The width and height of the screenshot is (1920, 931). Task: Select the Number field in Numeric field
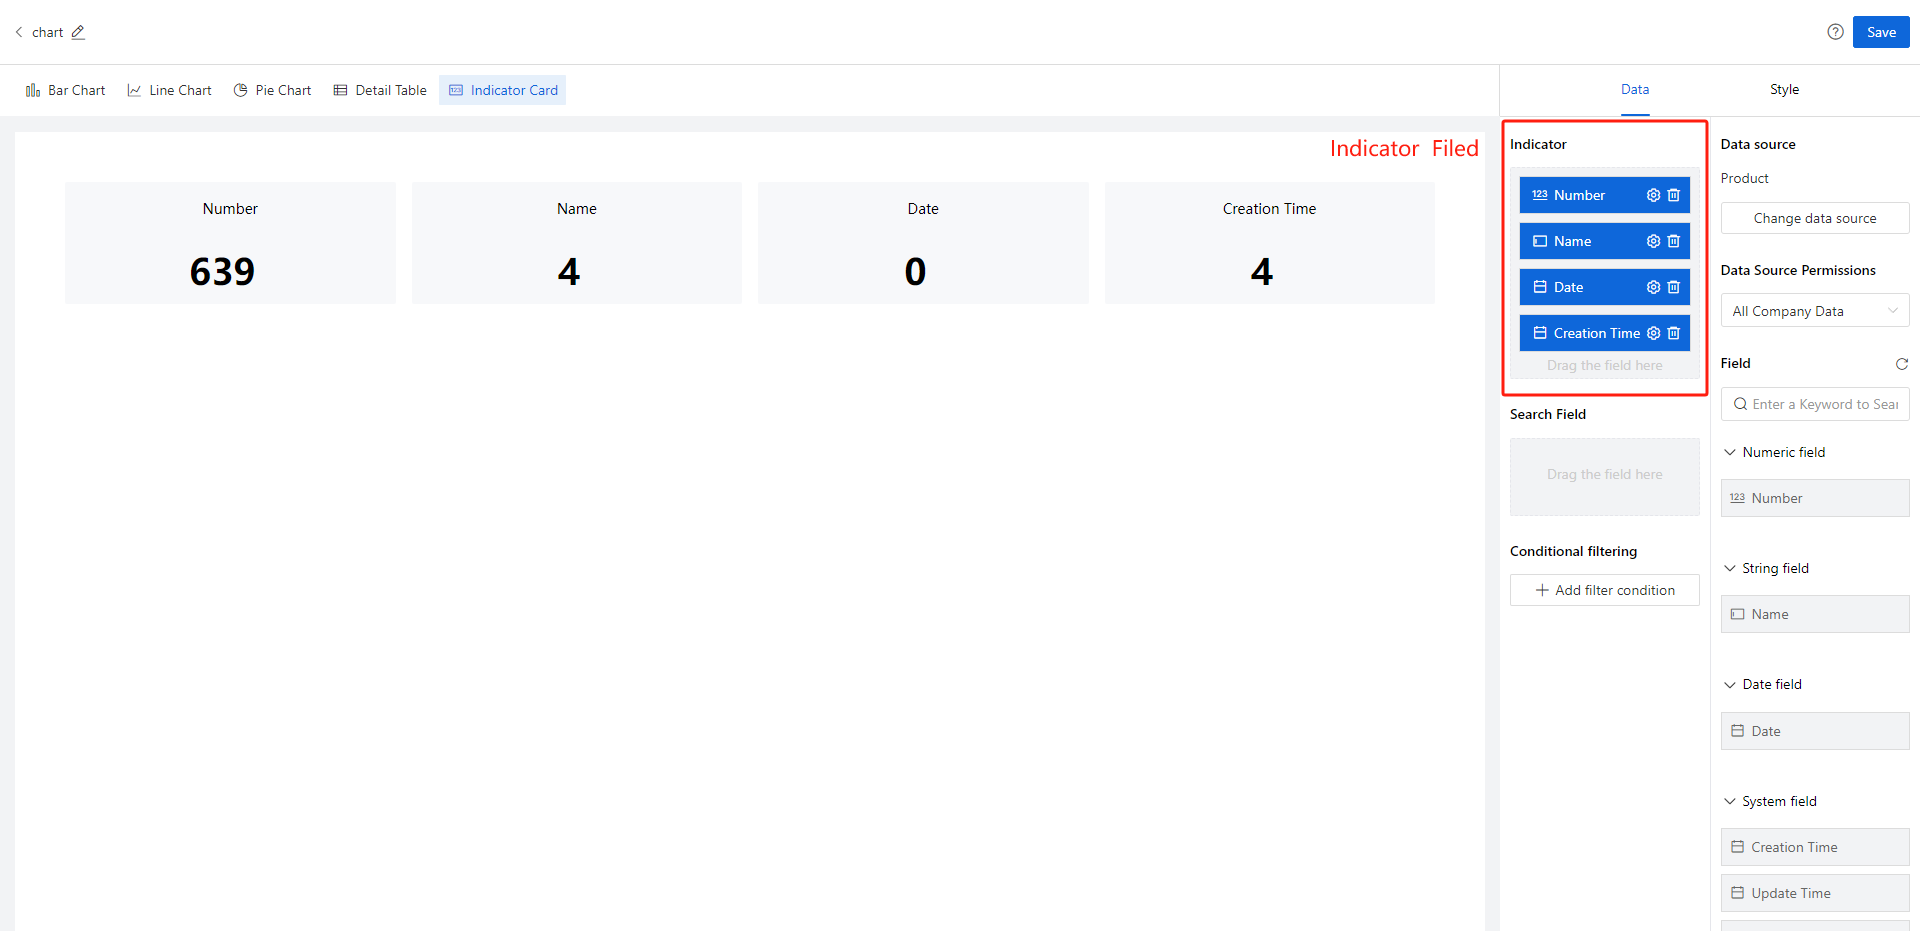[x=1815, y=498]
